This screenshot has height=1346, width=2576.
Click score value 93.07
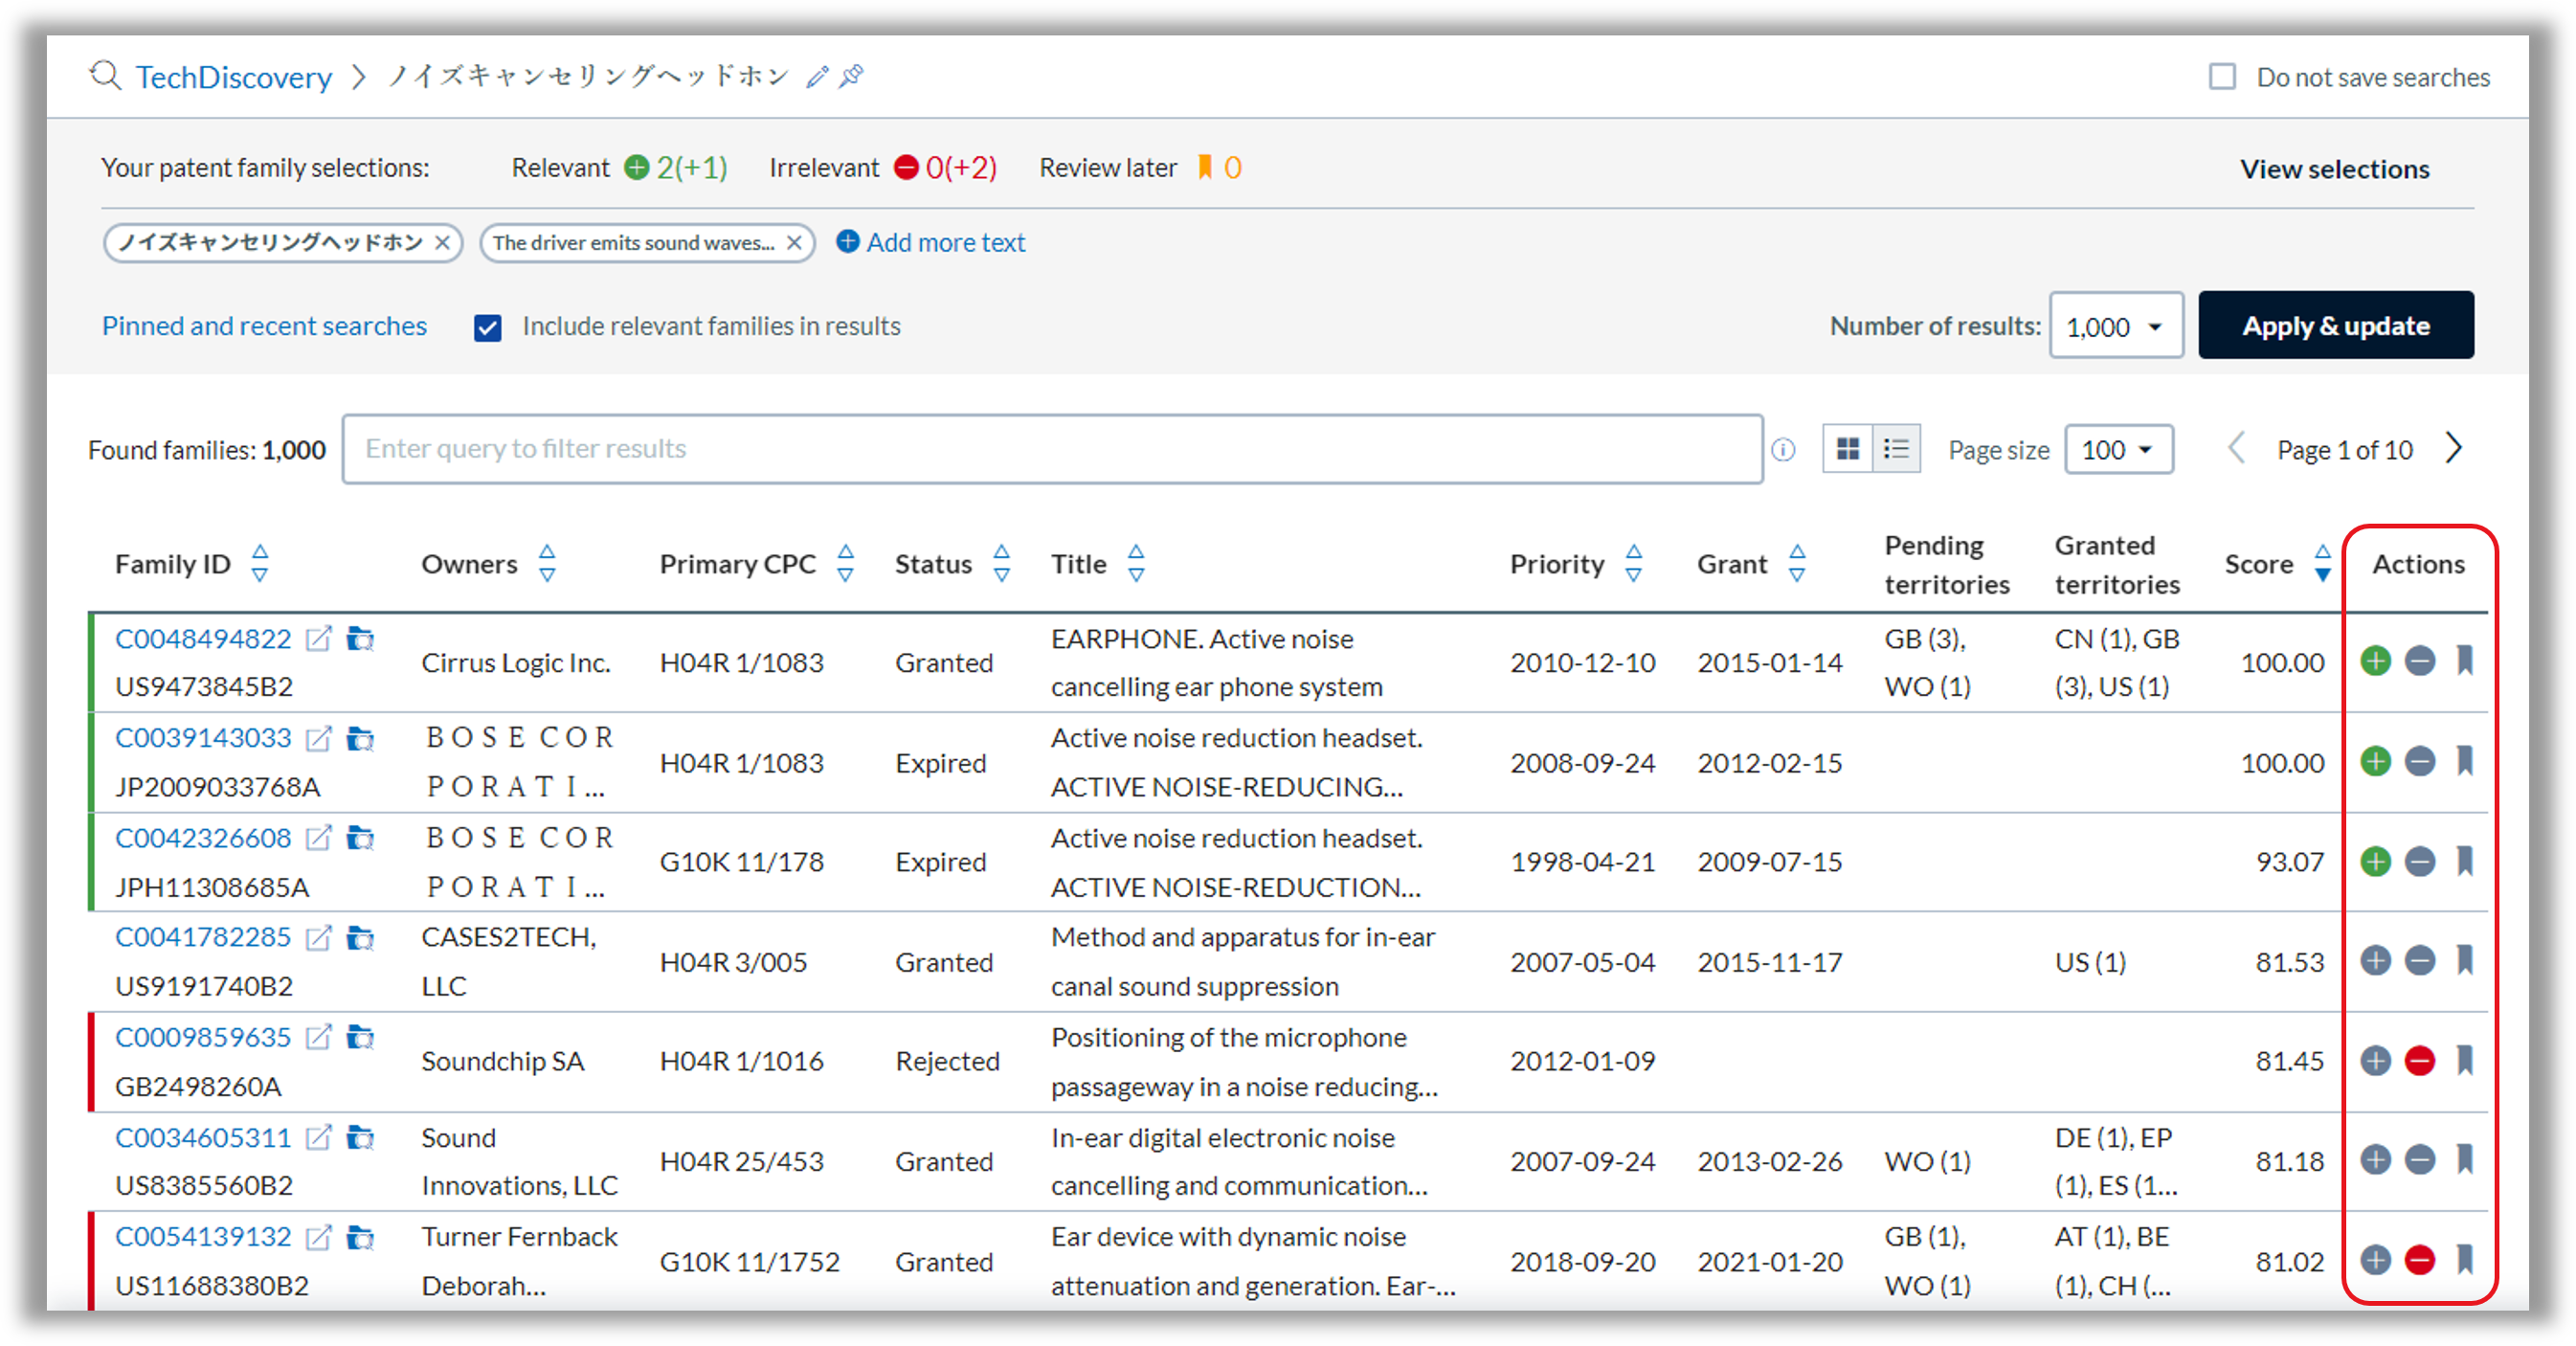2289,862
